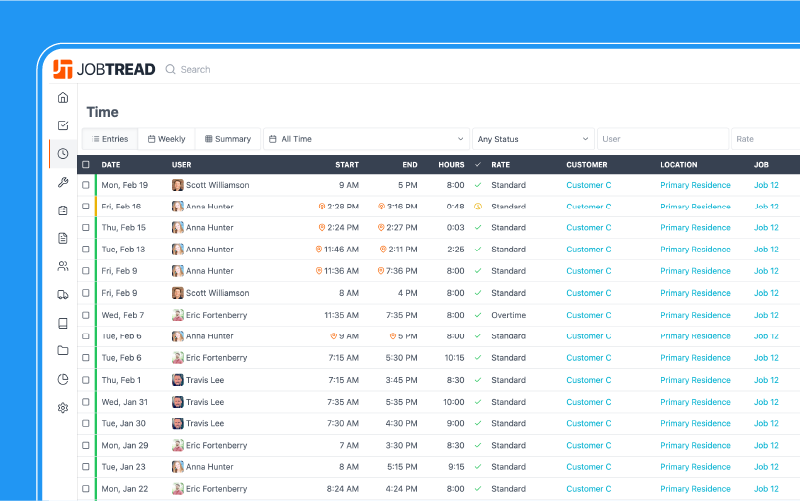
Task: Open the people icon in the sidebar
Action: pos(63,266)
